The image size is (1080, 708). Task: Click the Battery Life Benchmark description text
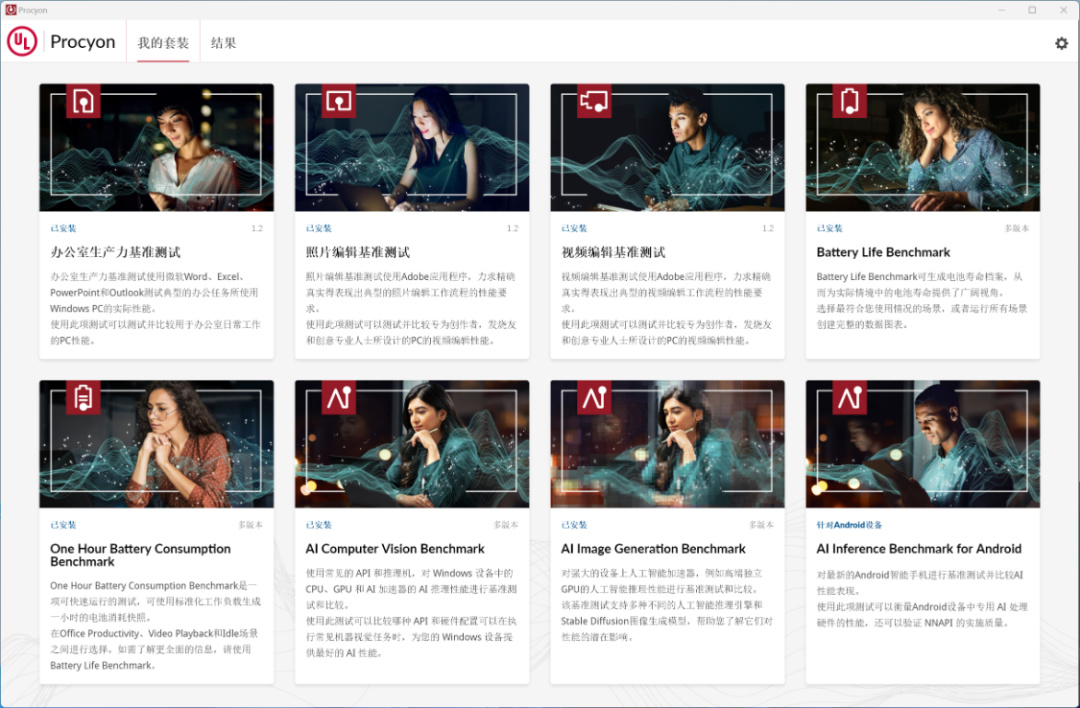(922, 300)
